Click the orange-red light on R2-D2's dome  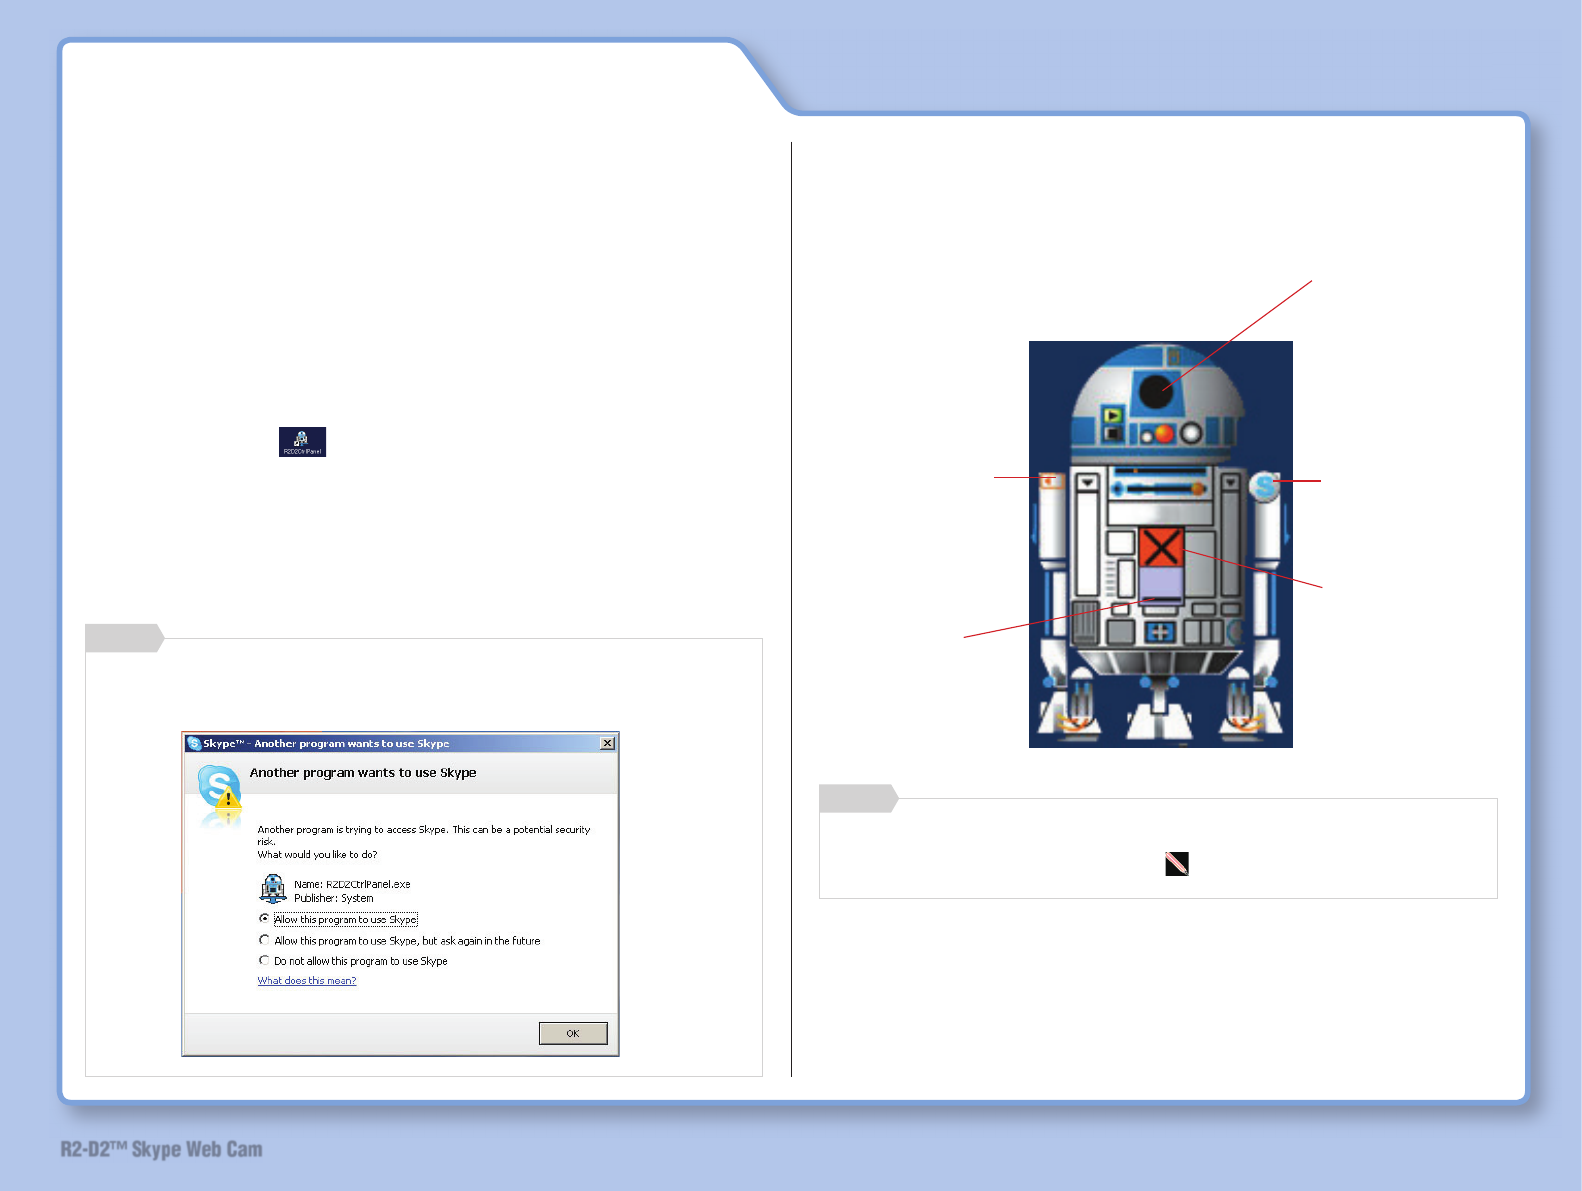[1163, 434]
